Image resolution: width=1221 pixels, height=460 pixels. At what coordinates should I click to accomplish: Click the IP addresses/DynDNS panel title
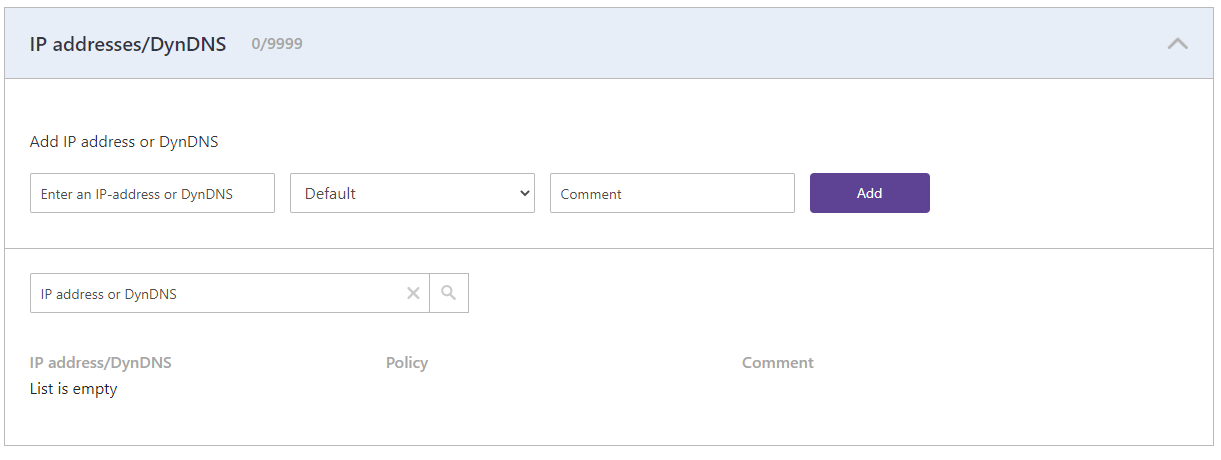(x=128, y=44)
